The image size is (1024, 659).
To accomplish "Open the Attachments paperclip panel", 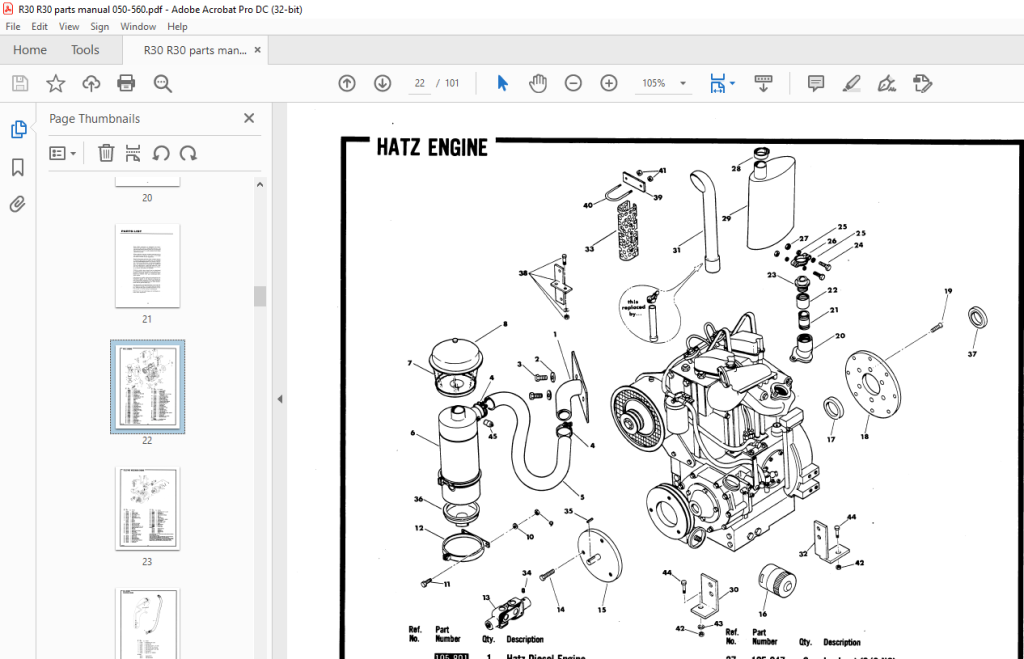I will [18, 204].
